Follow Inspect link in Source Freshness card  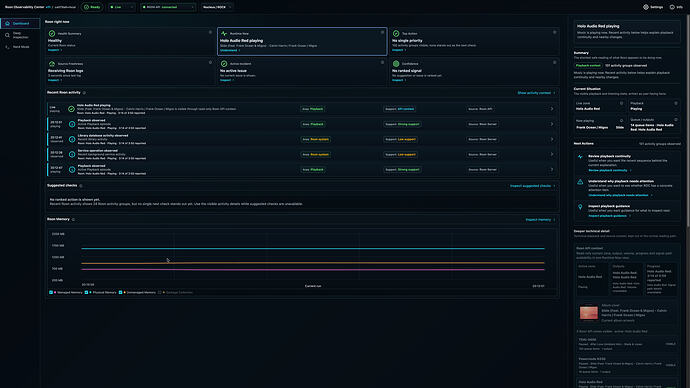pyautogui.click(x=55, y=80)
